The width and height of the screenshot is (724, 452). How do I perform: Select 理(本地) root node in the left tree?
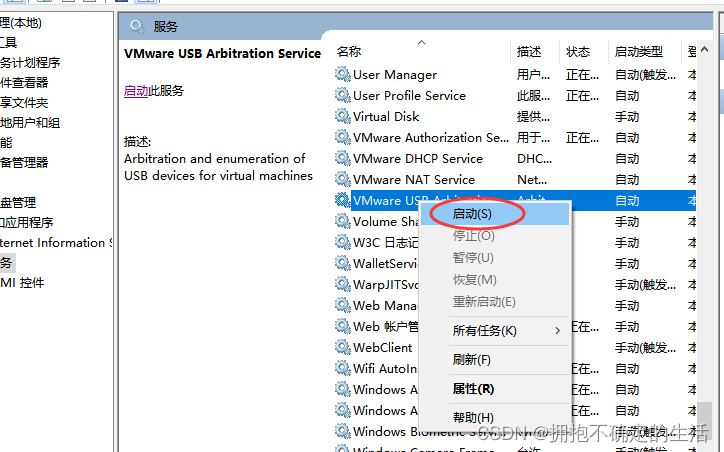pyautogui.click(x=21, y=23)
